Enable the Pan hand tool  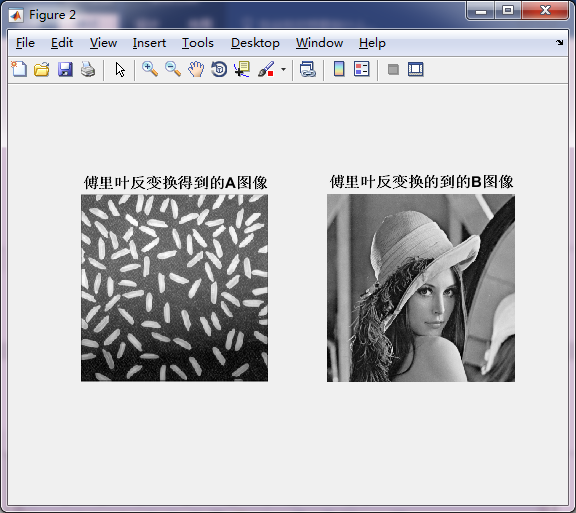196,69
